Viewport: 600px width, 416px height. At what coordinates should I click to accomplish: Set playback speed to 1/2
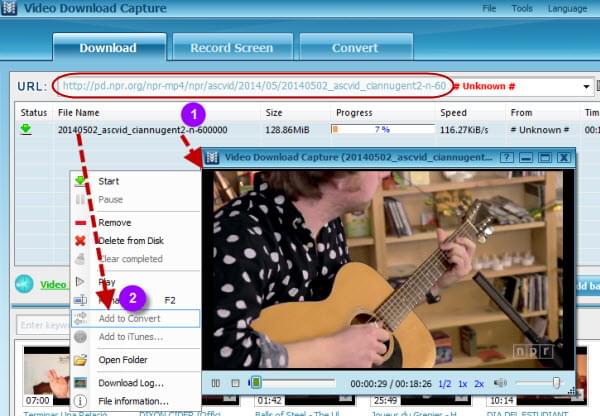coord(445,384)
